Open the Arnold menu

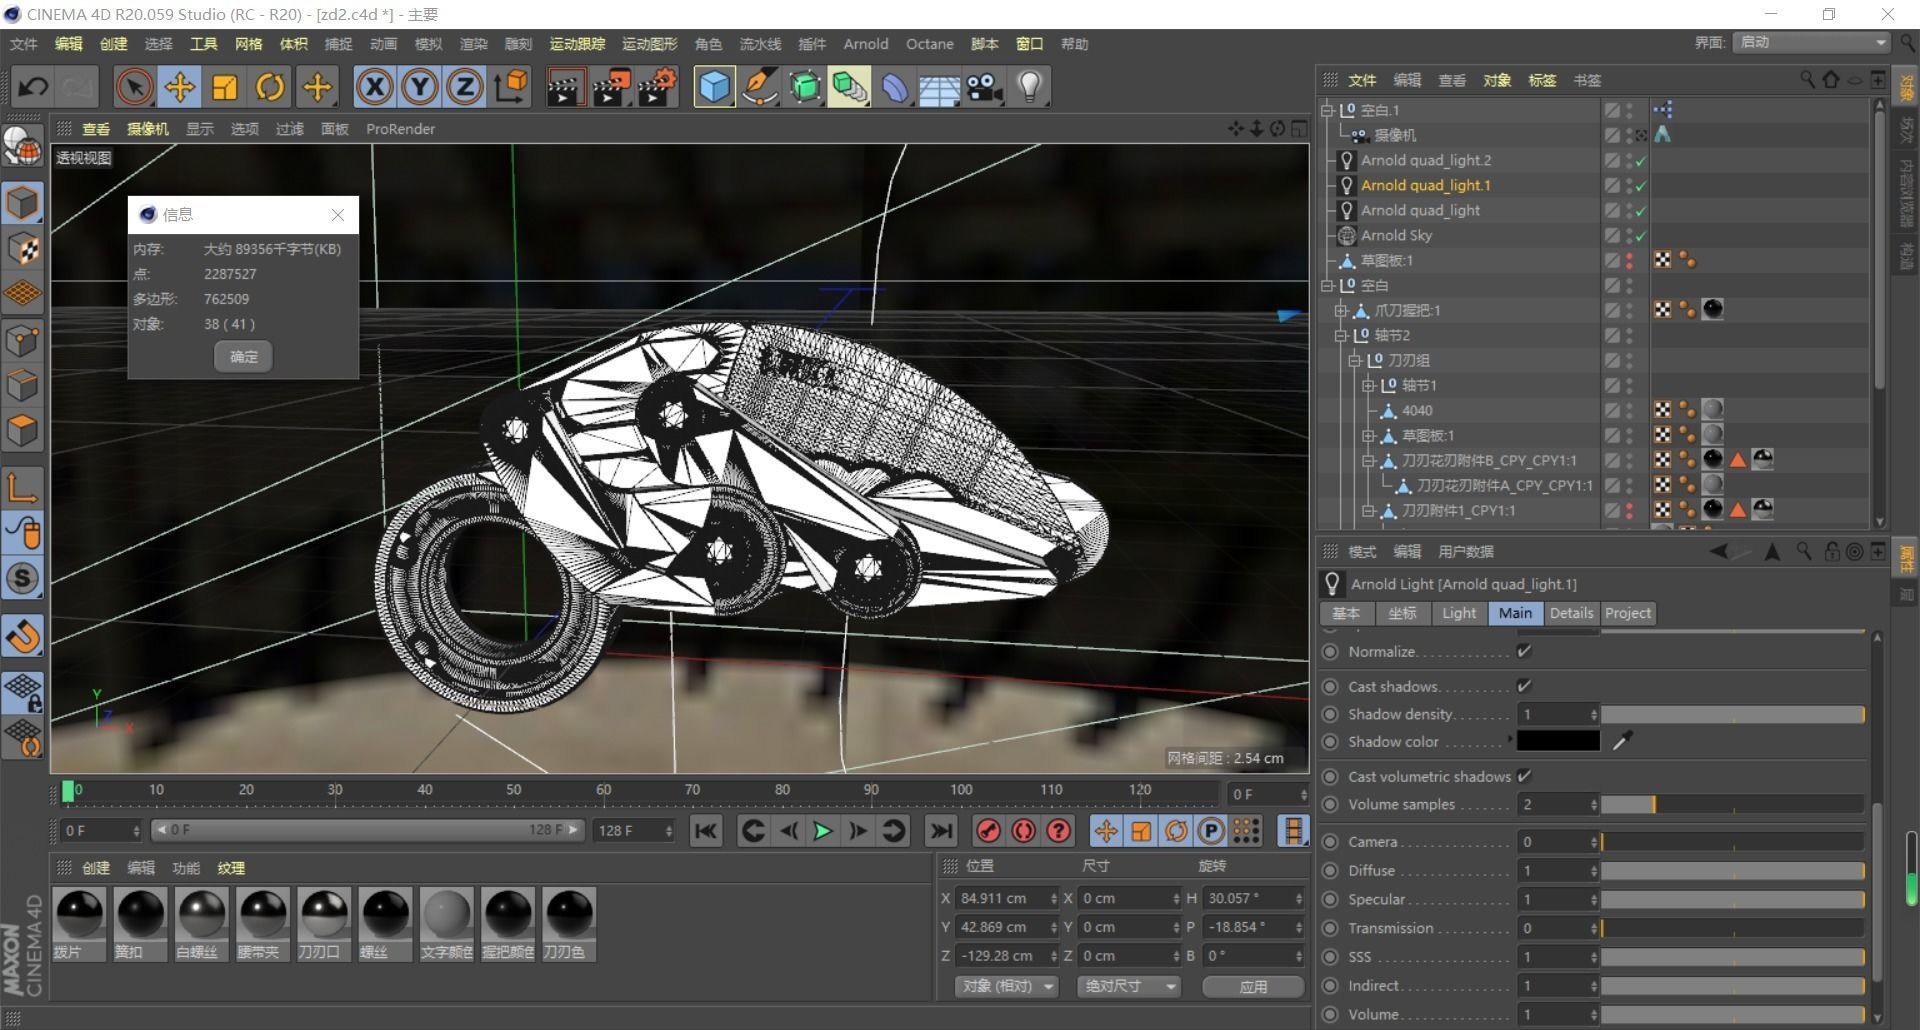(x=865, y=44)
